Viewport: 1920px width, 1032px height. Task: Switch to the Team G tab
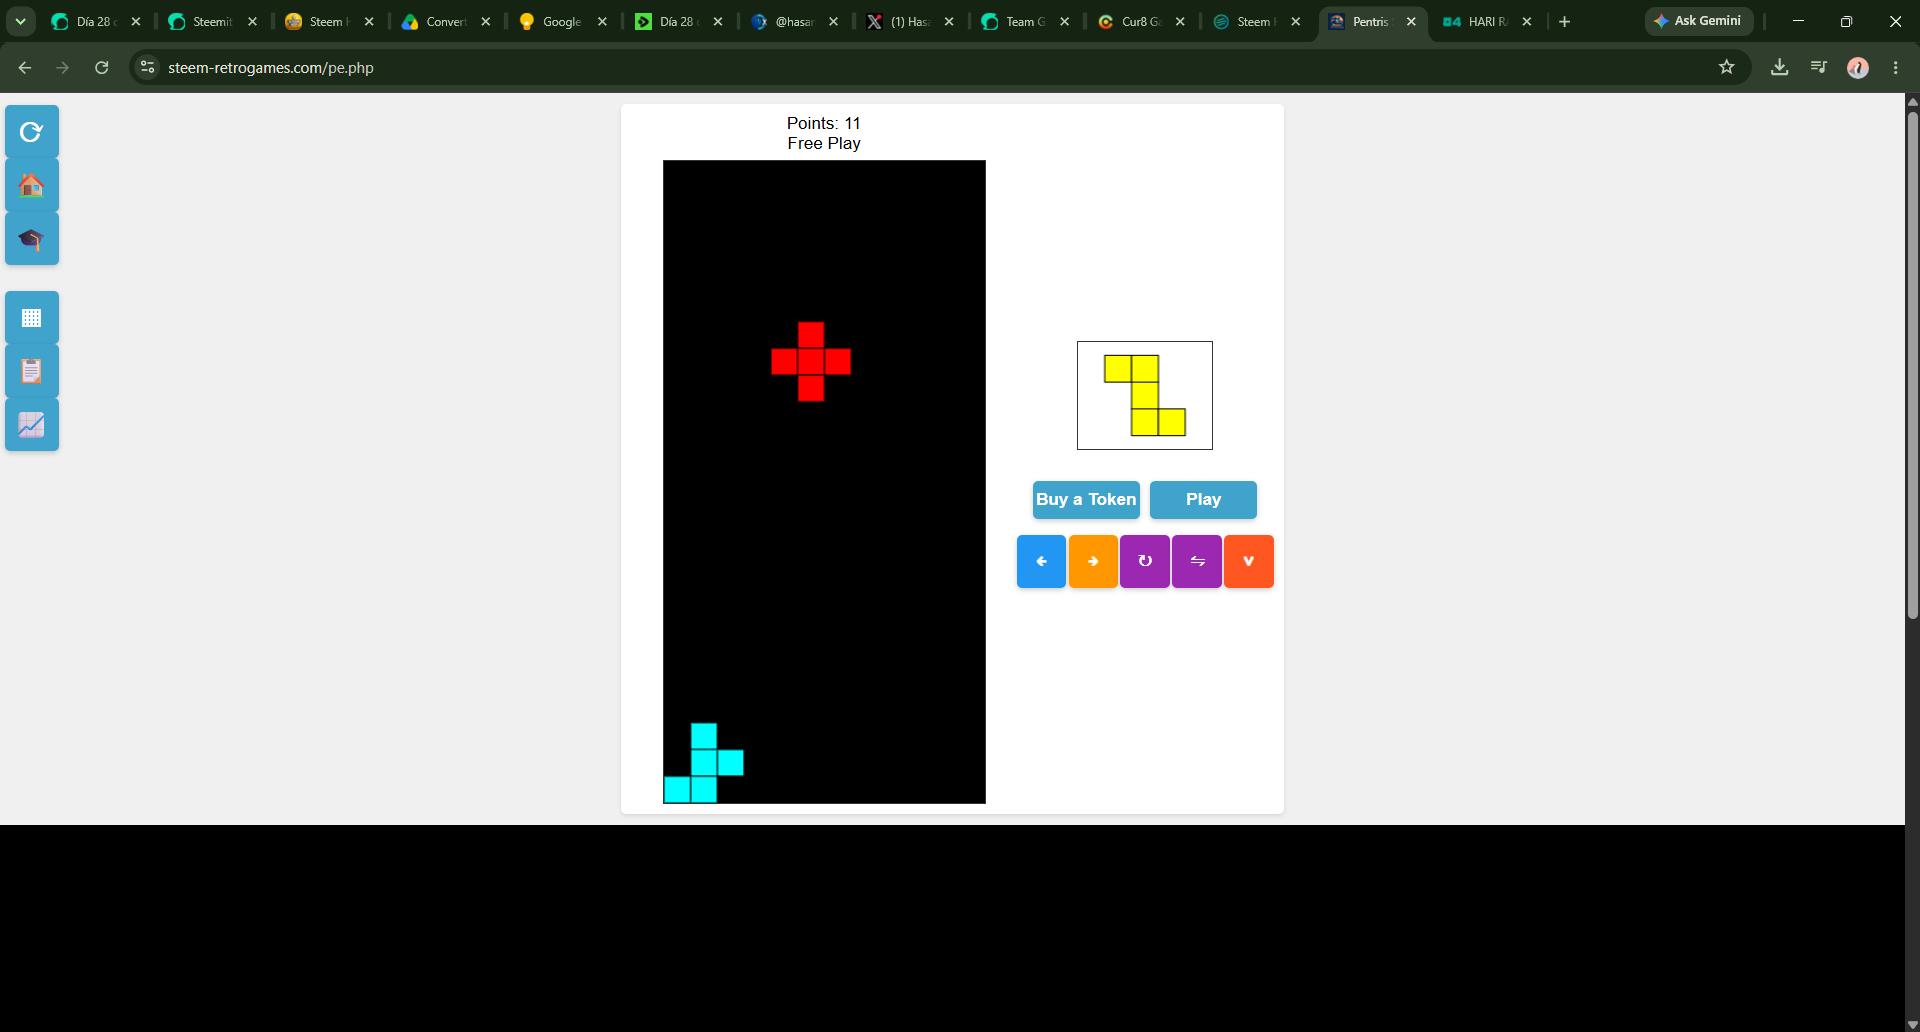click(x=1024, y=21)
